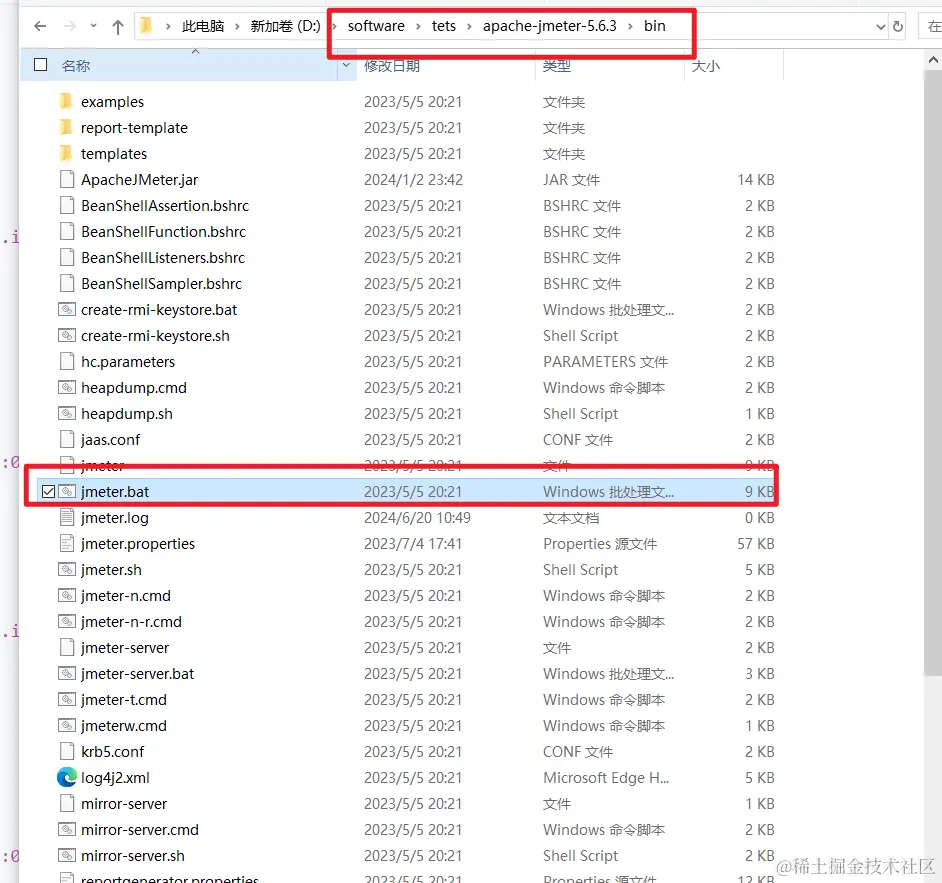Select the jmeter.log text document icon
The image size is (942, 883).
(67, 517)
